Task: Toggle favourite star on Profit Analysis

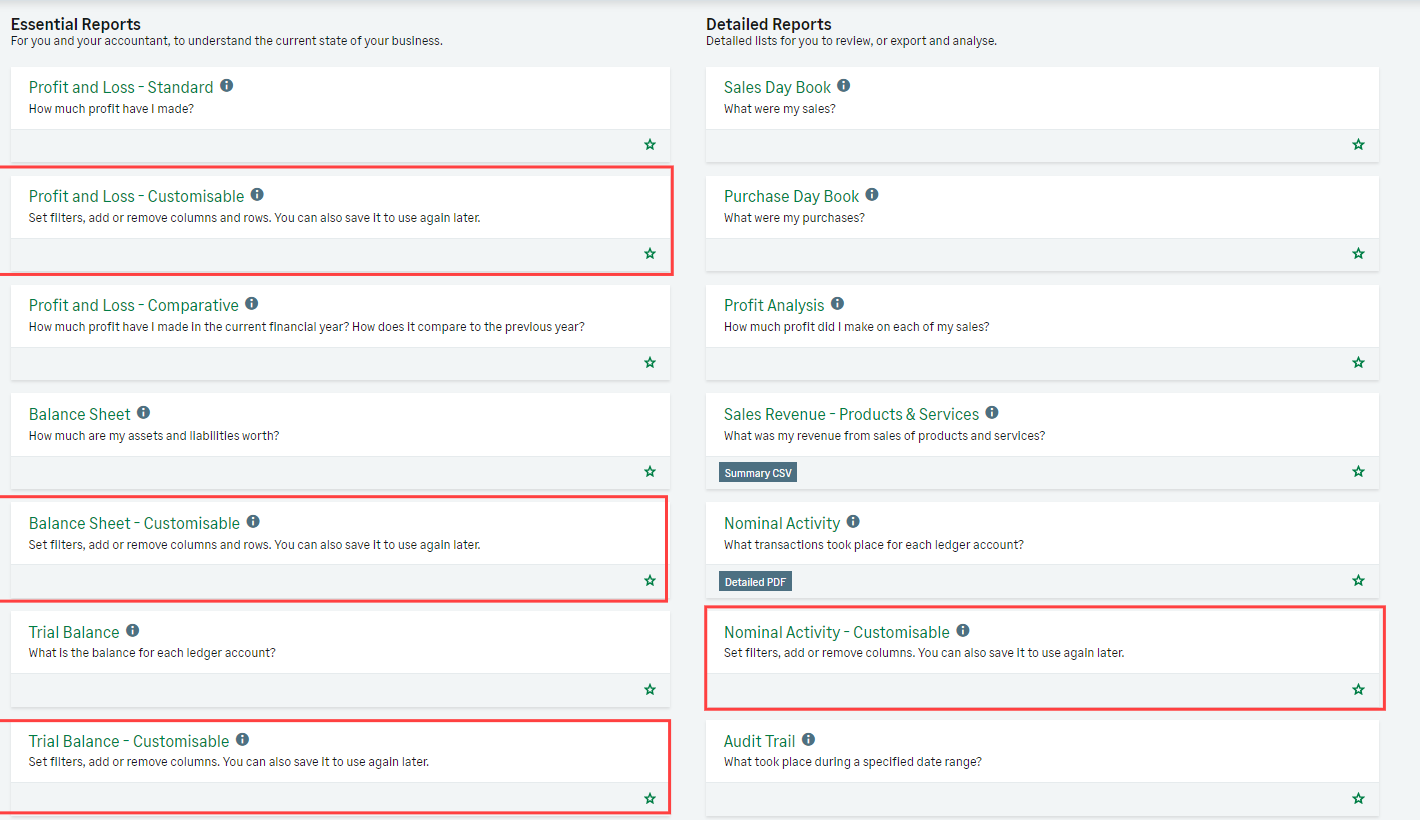Action: pyautogui.click(x=1358, y=363)
